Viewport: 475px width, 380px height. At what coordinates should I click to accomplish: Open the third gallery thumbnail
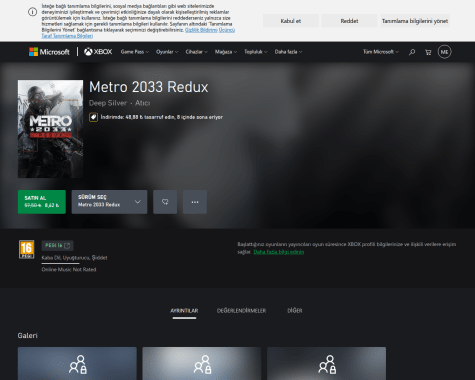pyautogui.click(x=327, y=363)
